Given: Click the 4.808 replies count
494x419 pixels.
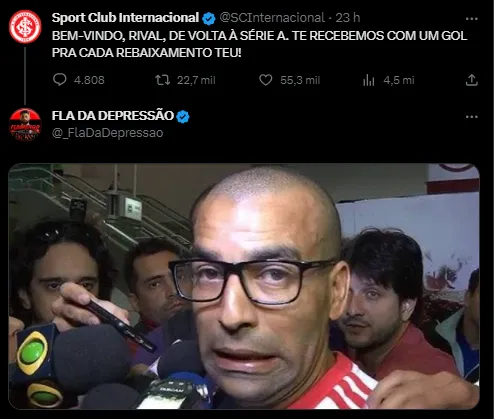Looking at the screenshot, I should coord(89,80).
